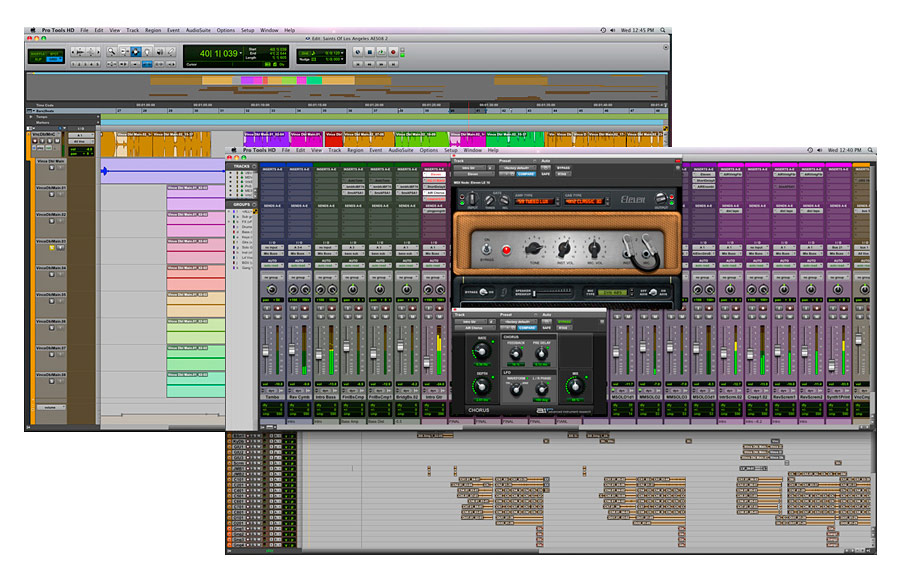The width and height of the screenshot is (900, 585).
Task: Open the Apple menu in back window
Action: [x=33, y=30]
